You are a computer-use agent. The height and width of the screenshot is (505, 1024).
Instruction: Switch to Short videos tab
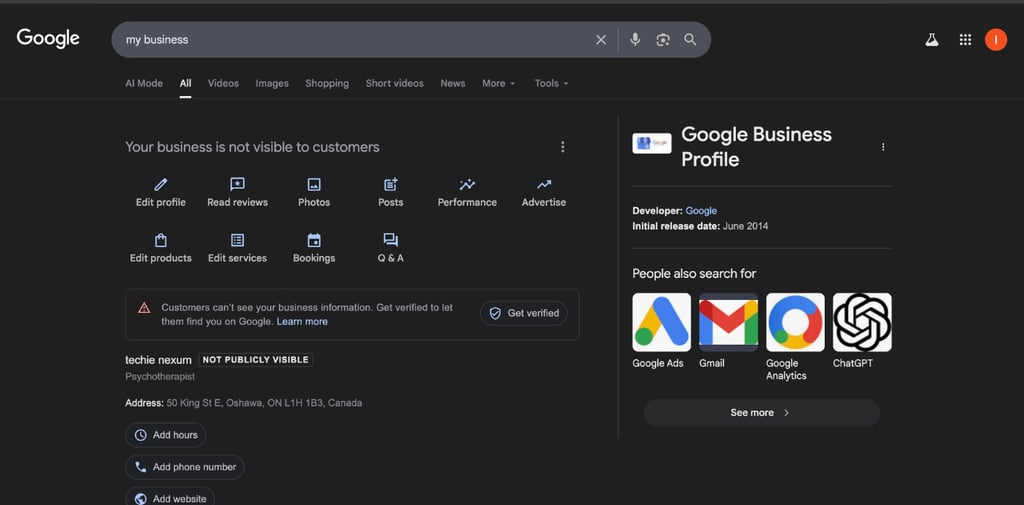pos(394,84)
